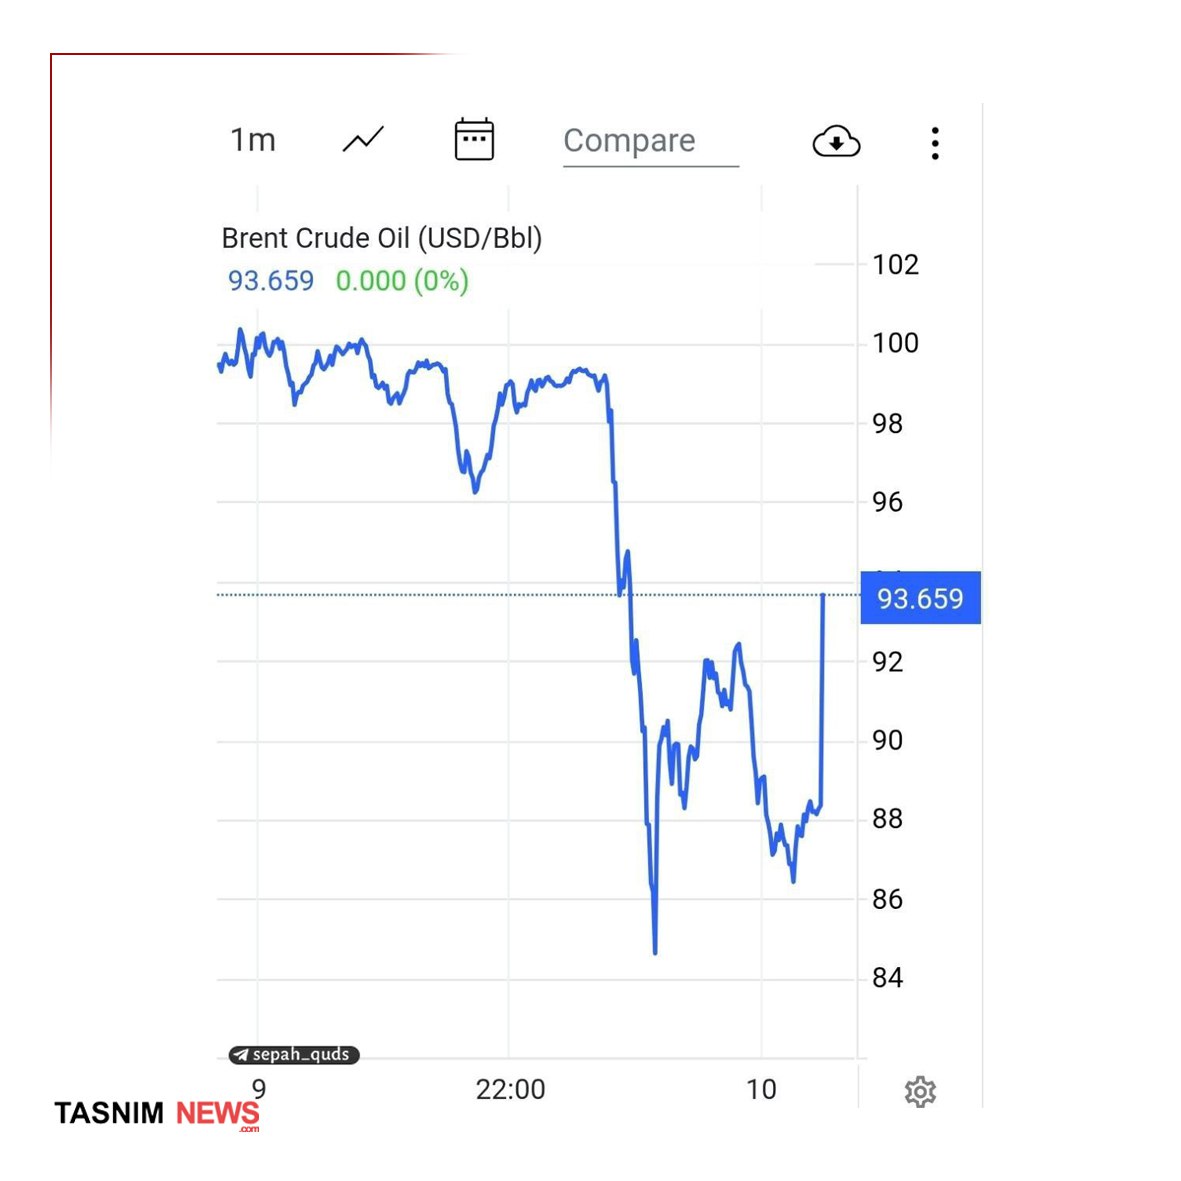
Task: Click the 93.659 current price label
Action: (920, 598)
